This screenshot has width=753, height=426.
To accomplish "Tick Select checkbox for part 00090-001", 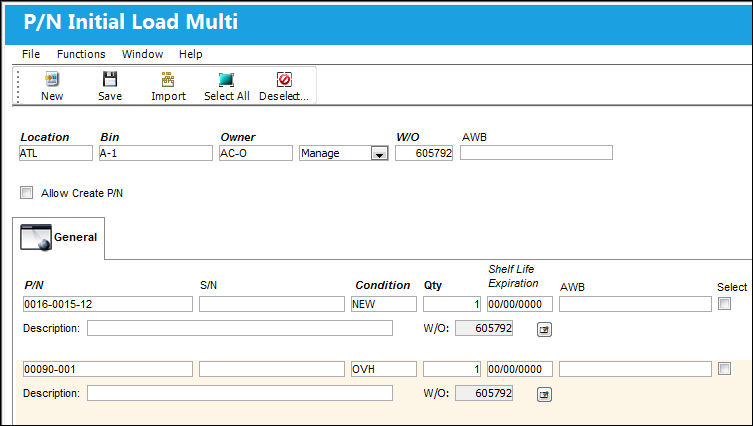I will 724,369.
